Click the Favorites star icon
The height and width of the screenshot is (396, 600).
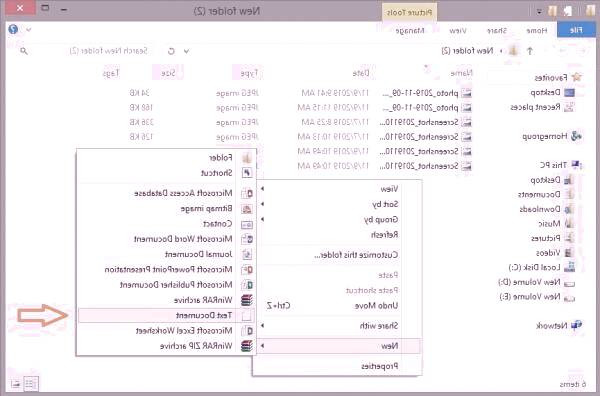576,77
